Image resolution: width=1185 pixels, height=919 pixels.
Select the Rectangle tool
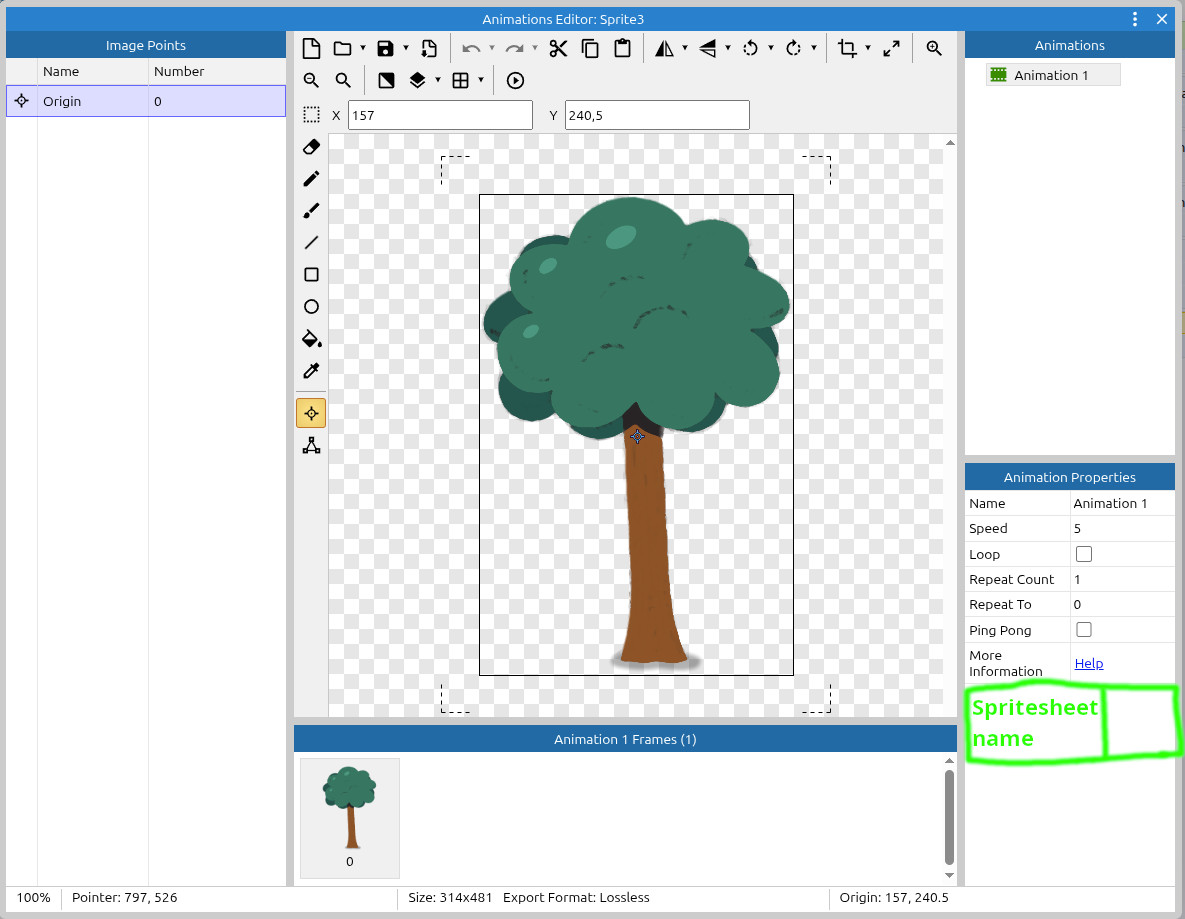tap(311, 275)
